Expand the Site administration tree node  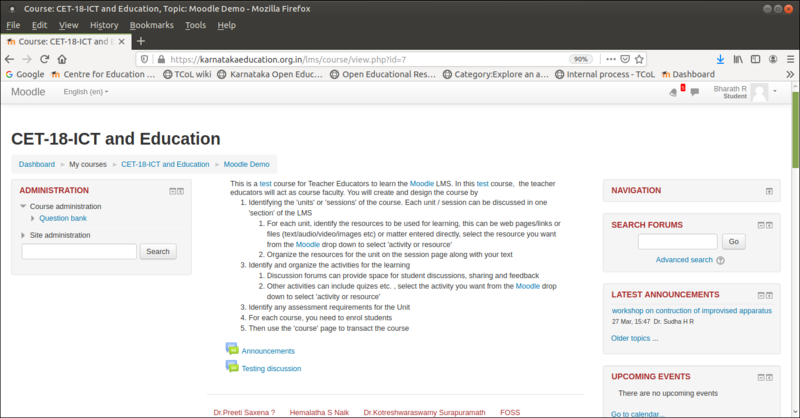click(x=23, y=235)
